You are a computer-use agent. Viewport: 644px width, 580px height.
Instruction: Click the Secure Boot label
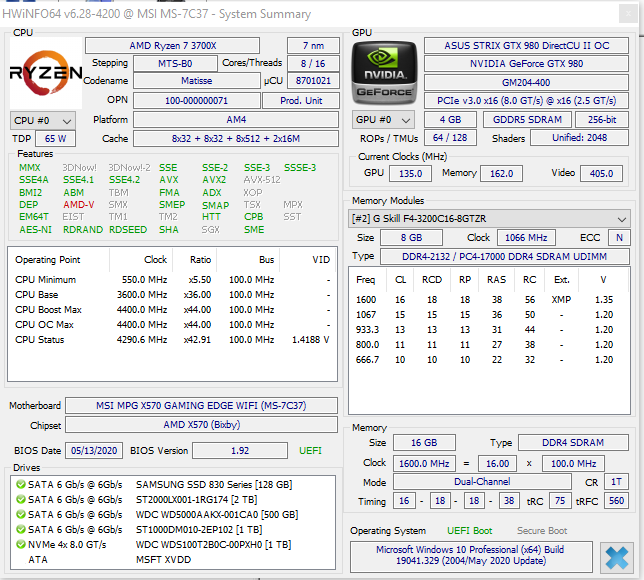[x=542, y=531]
